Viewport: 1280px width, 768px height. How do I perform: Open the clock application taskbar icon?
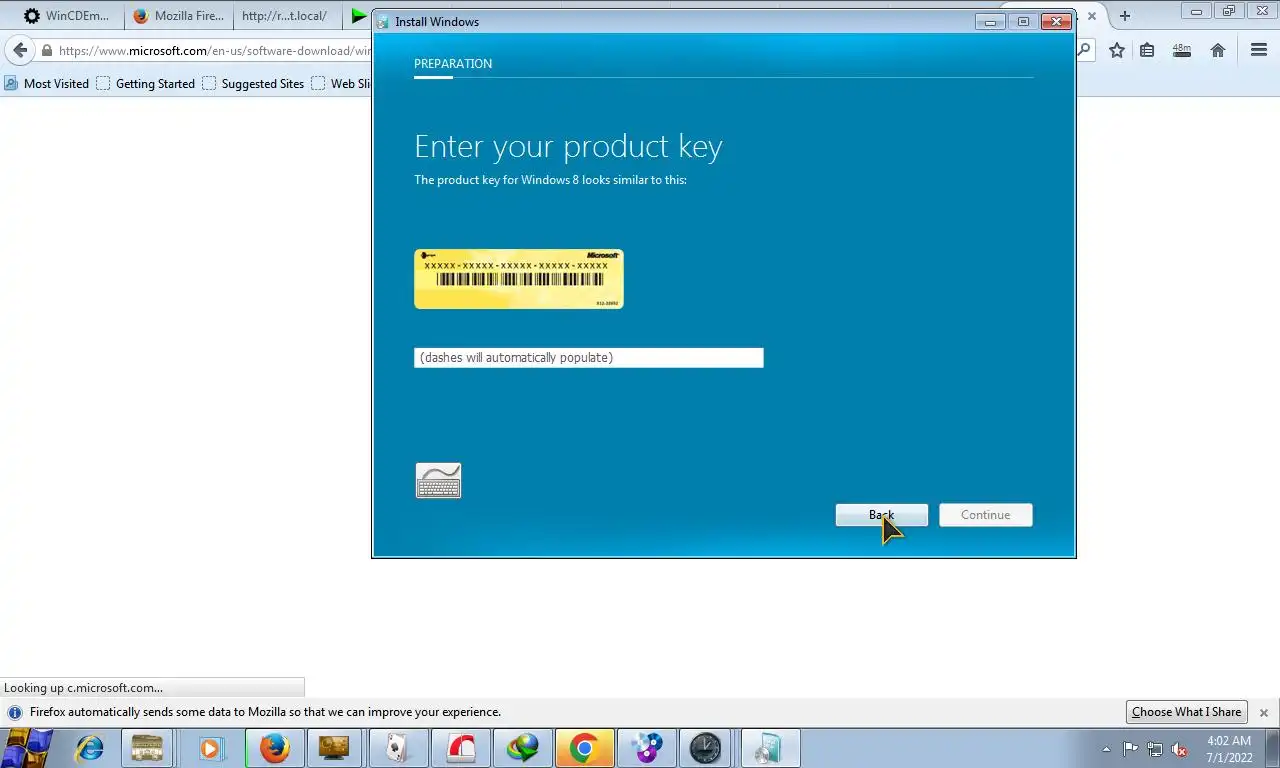705,748
